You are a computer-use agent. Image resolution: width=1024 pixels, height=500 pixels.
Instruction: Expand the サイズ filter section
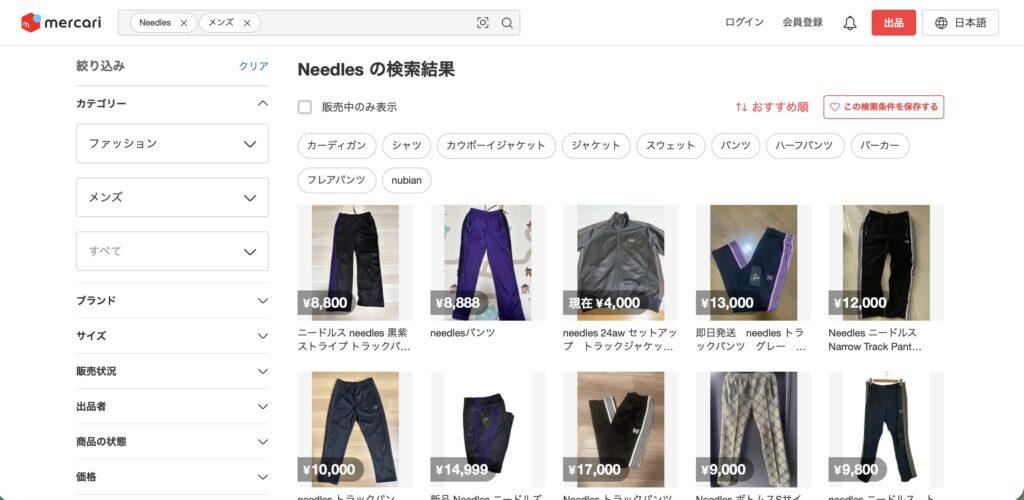172,336
